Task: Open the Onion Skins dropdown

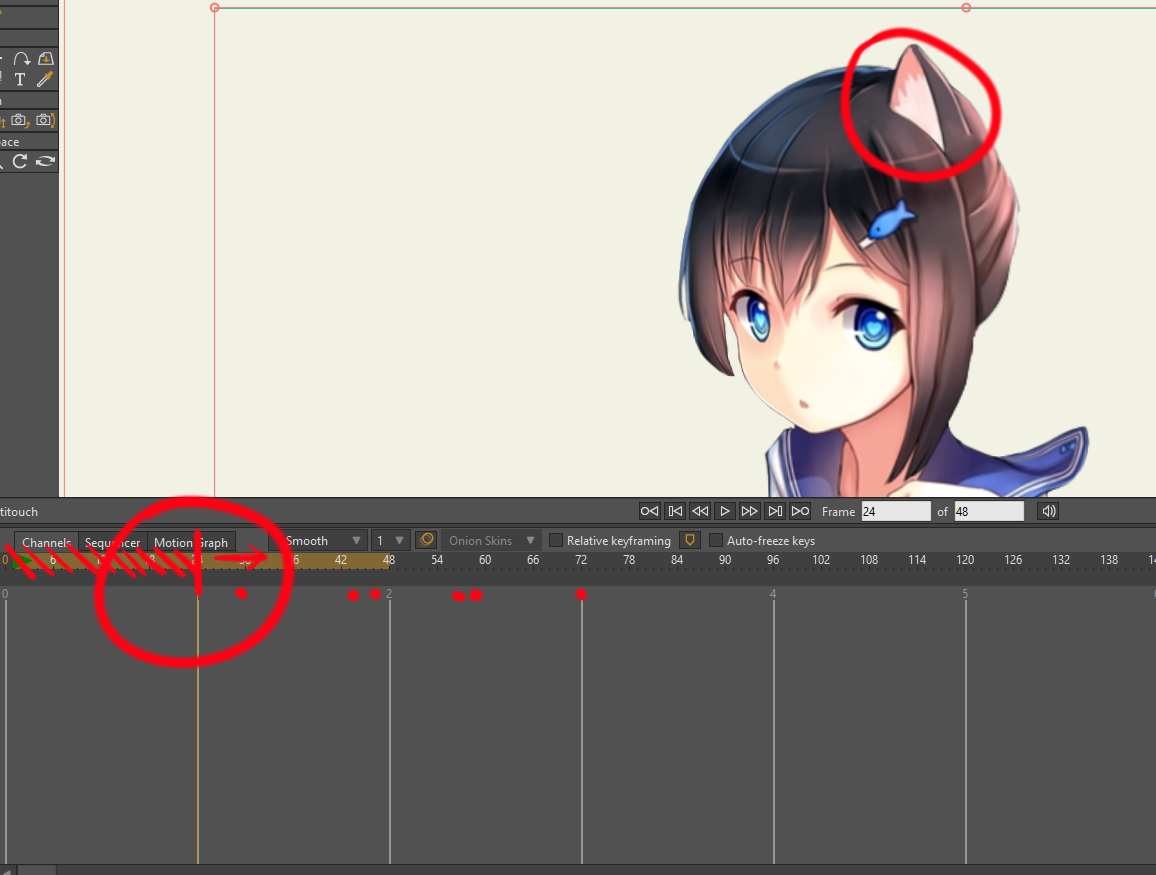Action: (491, 540)
